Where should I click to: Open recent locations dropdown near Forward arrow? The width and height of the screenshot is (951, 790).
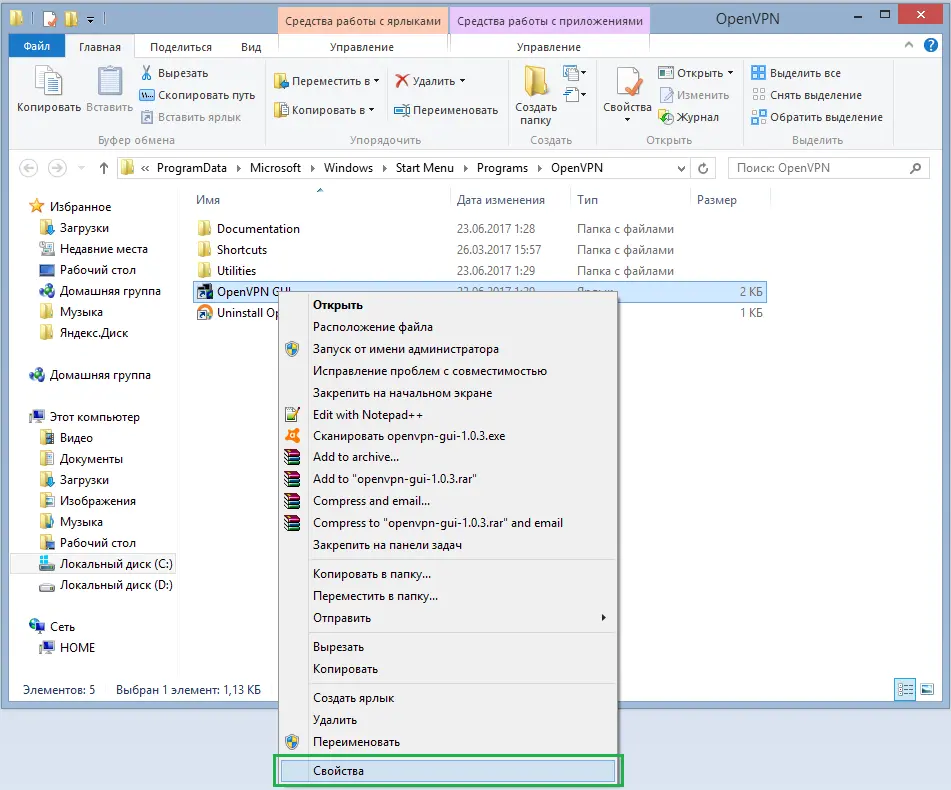click(81, 168)
